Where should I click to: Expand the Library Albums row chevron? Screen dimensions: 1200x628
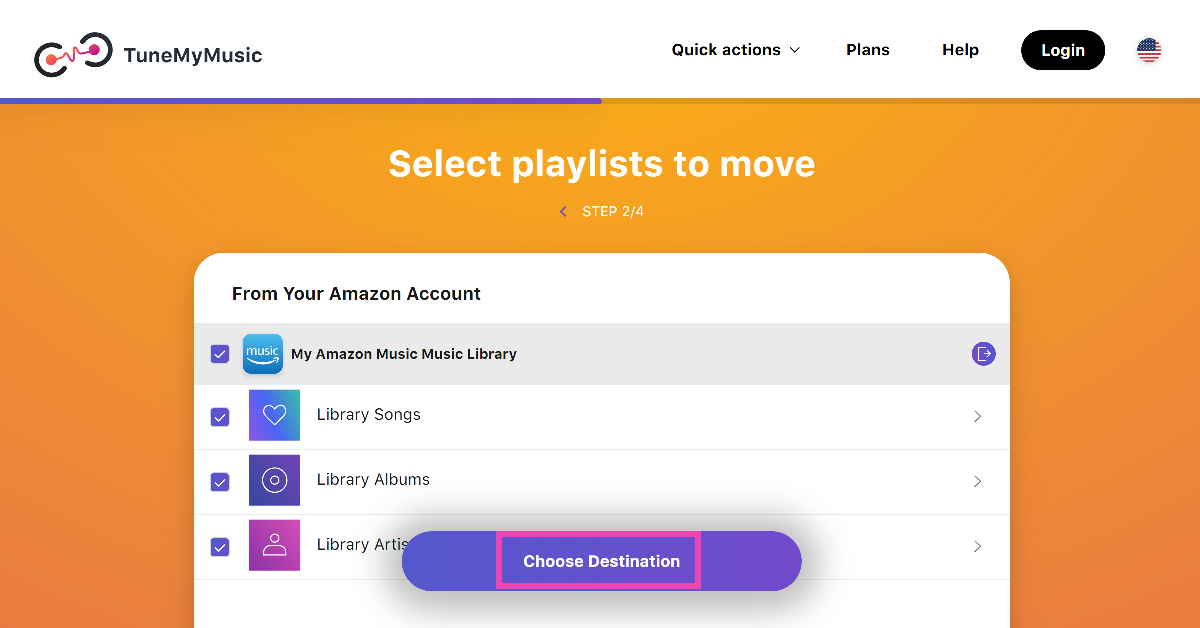click(x=978, y=482)
